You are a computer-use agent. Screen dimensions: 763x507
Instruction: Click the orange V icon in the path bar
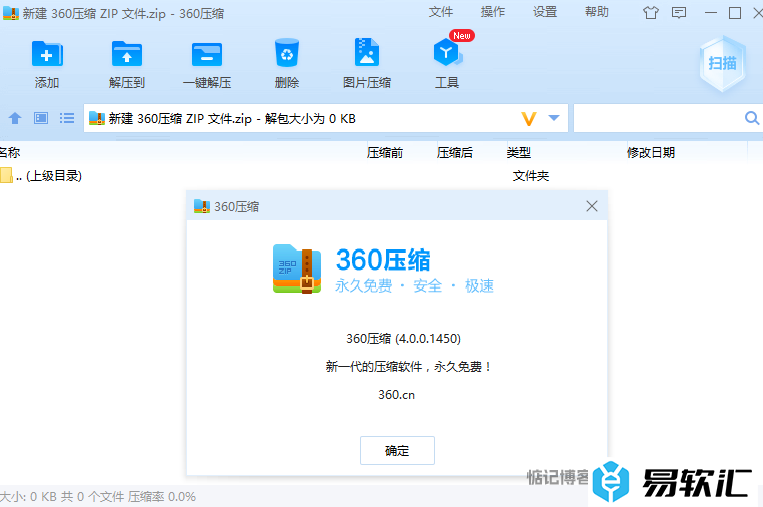[x=528, y=118]
